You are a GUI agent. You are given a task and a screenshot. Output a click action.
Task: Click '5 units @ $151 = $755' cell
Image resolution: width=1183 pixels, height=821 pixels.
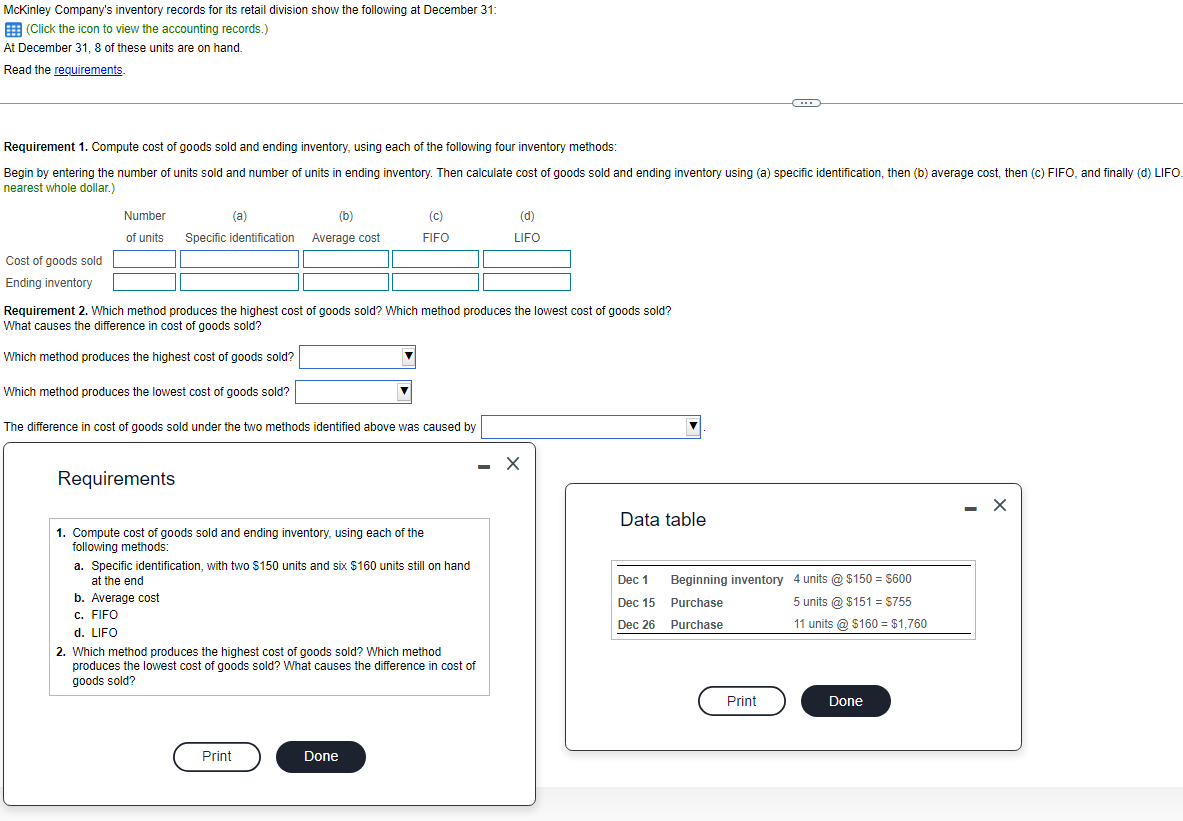pyautogui.click(x=853, y=601)
